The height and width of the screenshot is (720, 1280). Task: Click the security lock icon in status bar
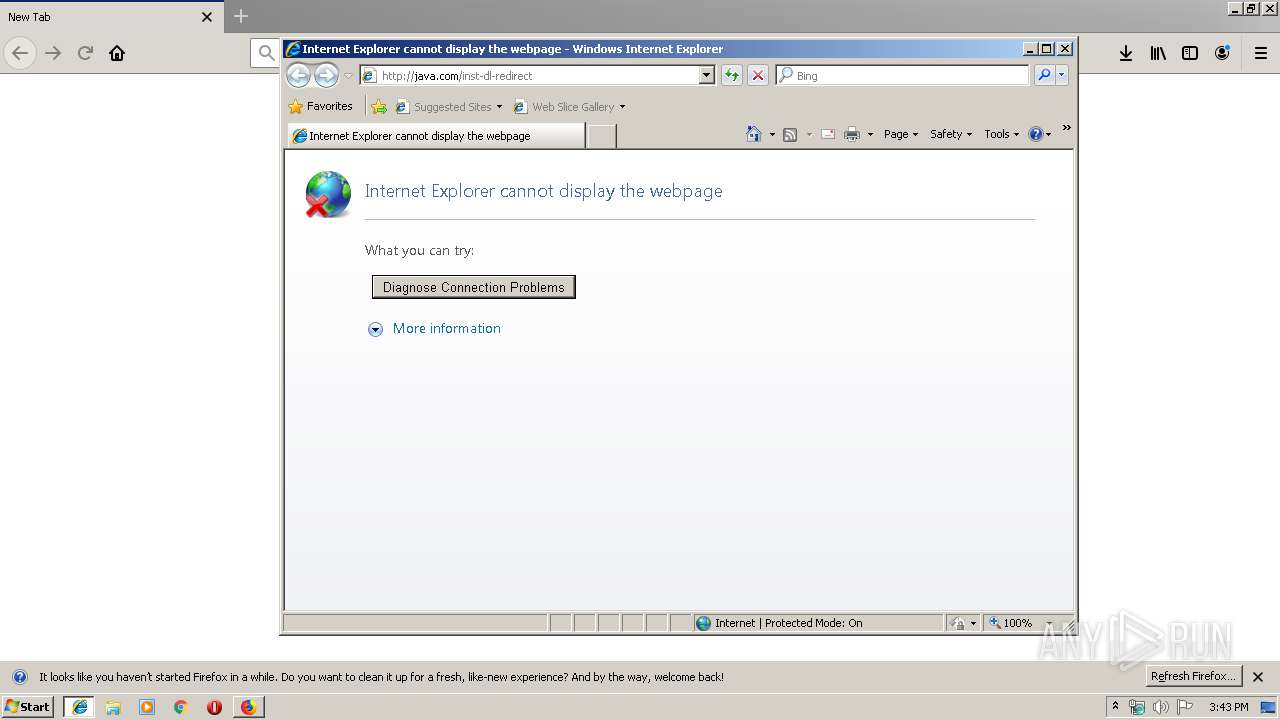[959, 623]
